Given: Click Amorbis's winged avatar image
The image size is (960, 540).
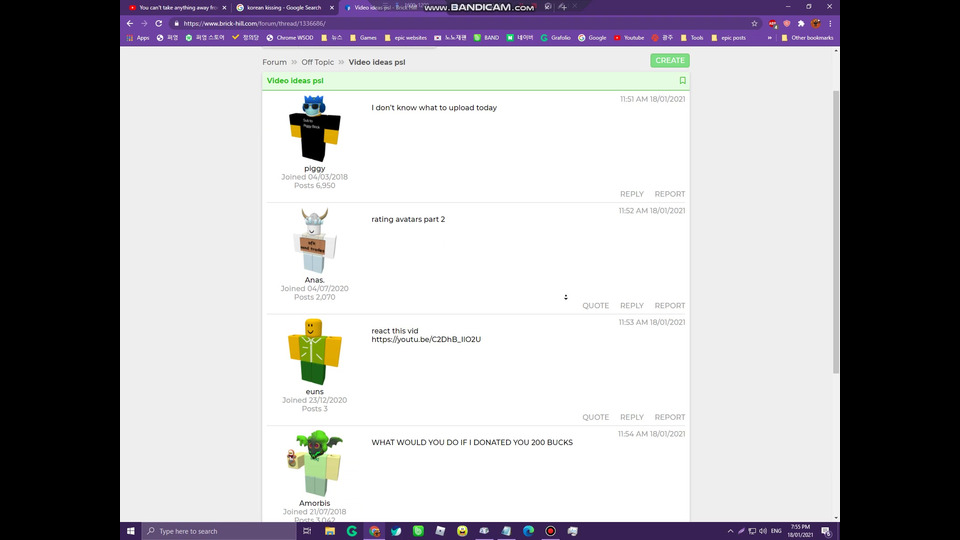Looking at the screenshot, I should point(314,463).
